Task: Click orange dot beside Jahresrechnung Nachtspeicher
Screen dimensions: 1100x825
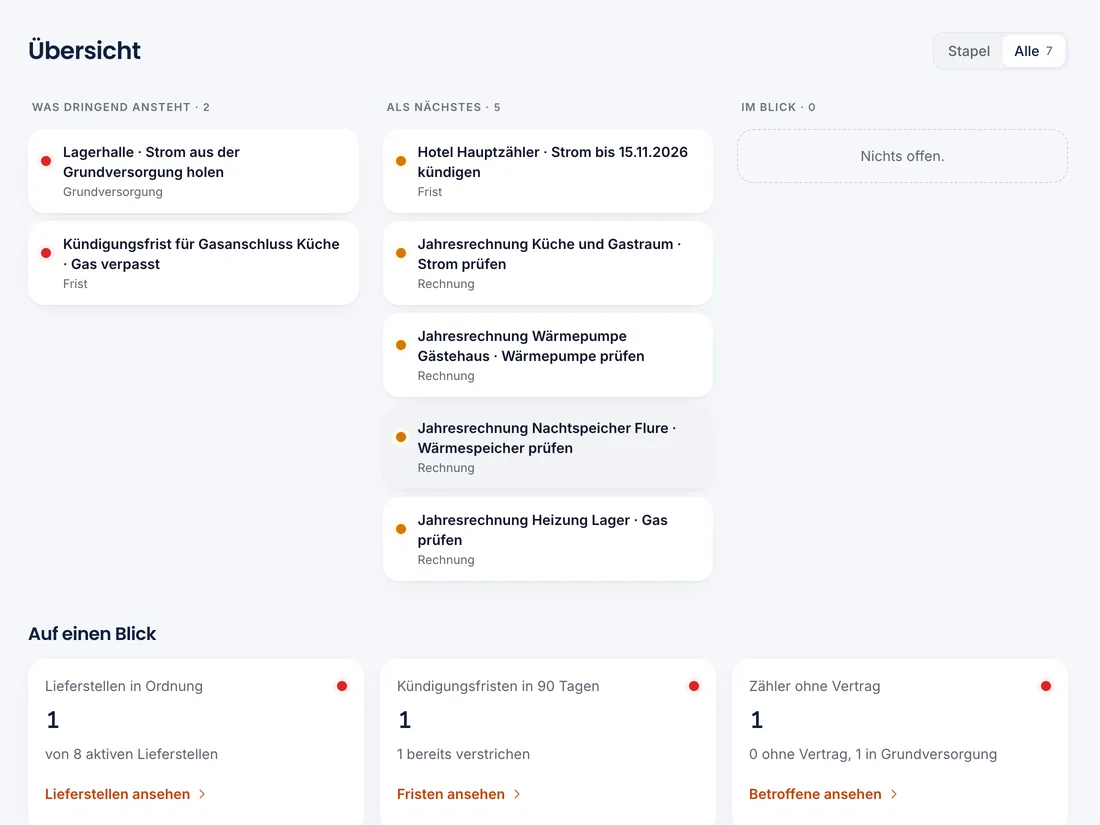Action: (x=401, y=437)
